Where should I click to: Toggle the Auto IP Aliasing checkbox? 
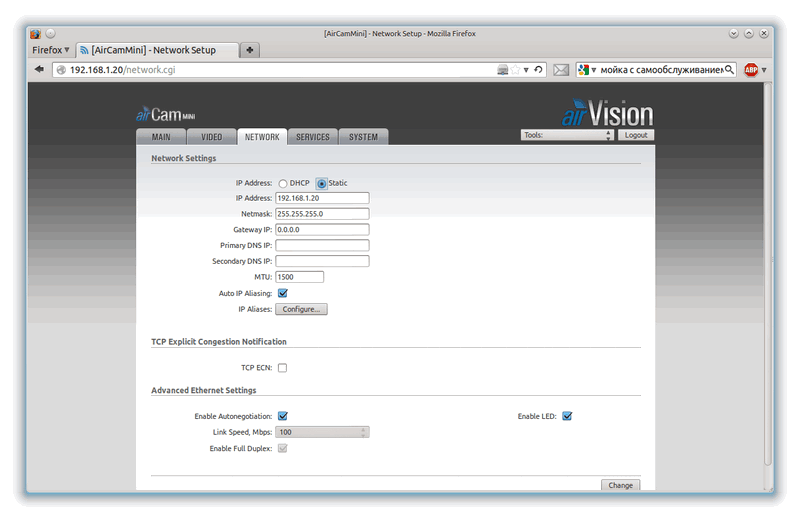pos(283,293)
